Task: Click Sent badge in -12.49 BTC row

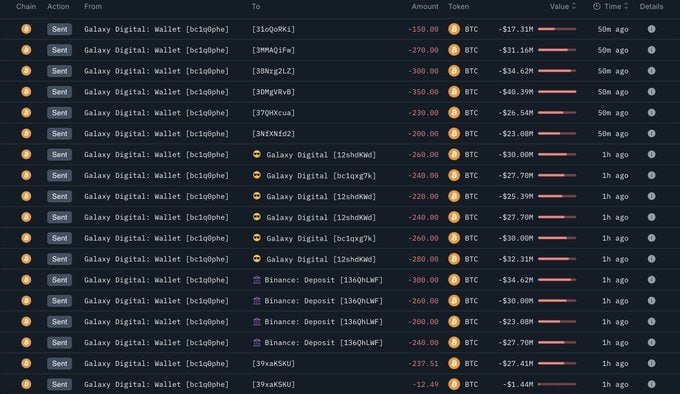Action: pos(59,384)
